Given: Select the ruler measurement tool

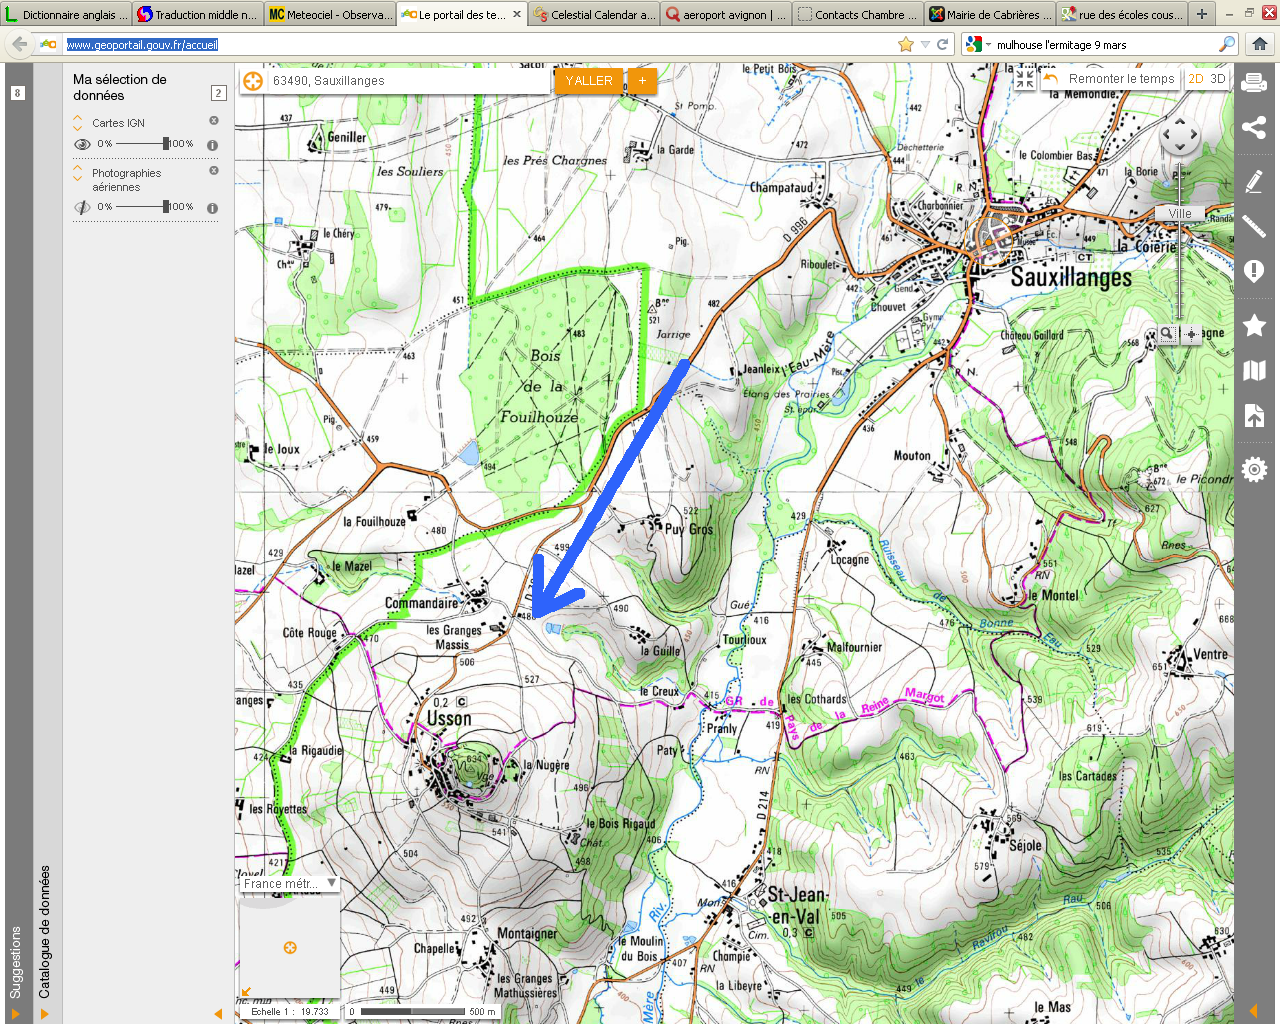Looking at the screenshot, I should tap(1254, 227).
